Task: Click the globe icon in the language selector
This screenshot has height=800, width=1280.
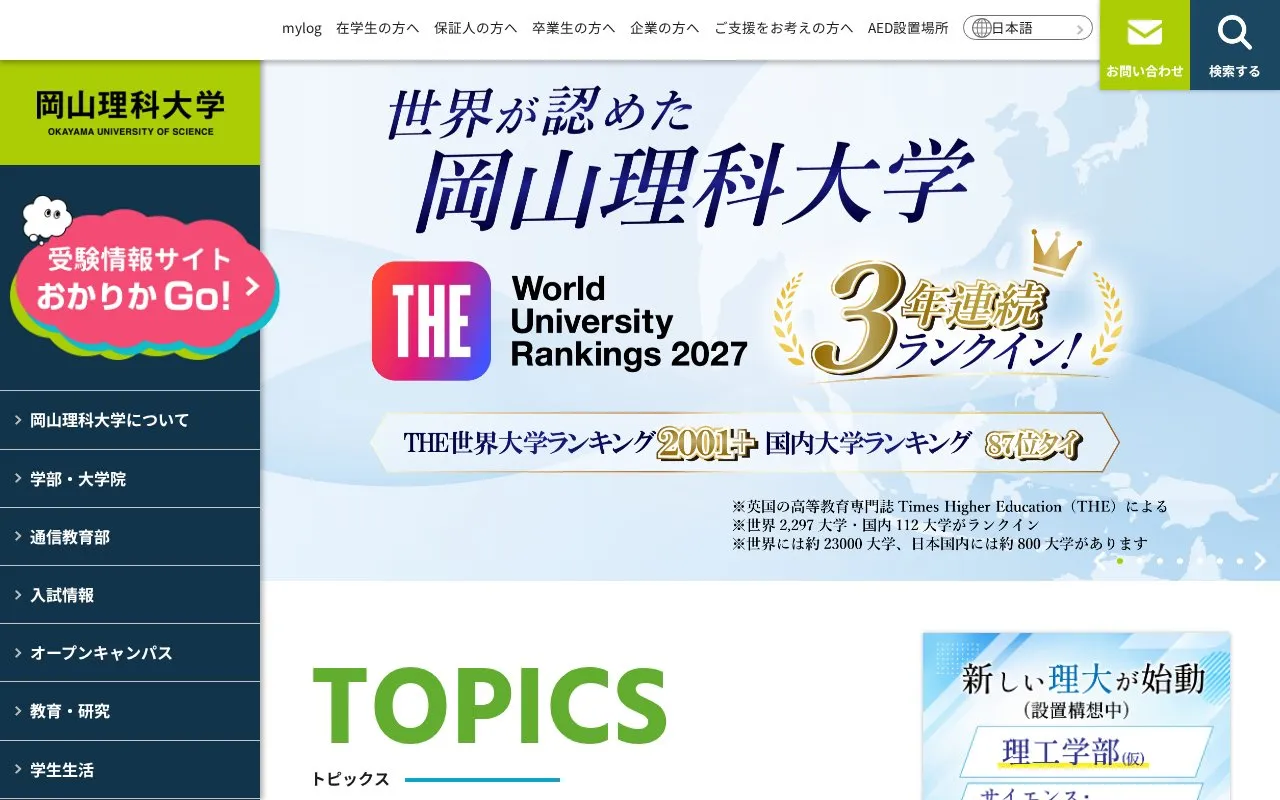Action: [x=981, y=28]
